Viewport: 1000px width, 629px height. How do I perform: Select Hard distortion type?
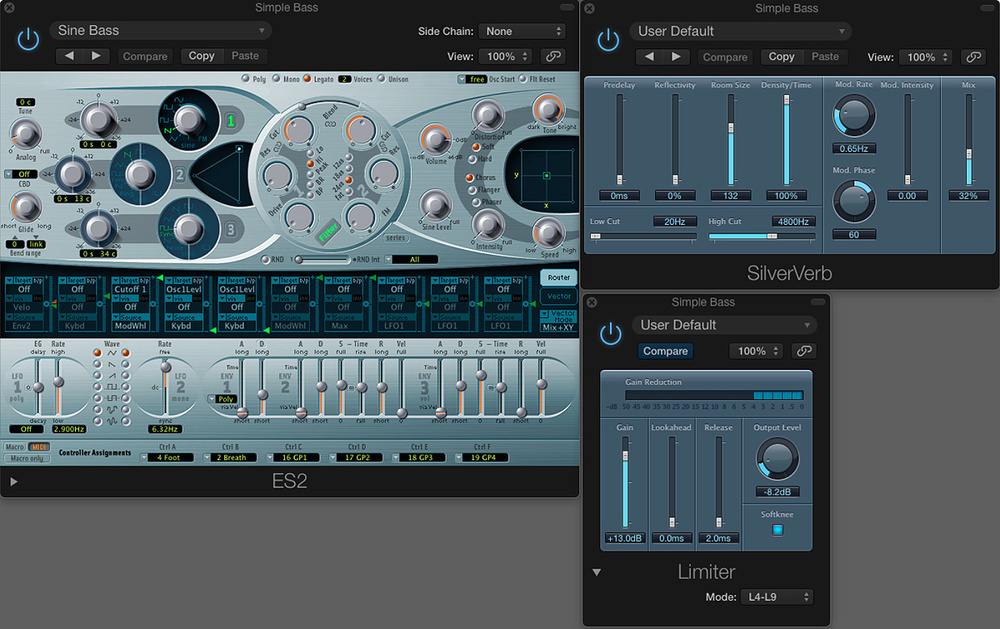tap(473, 159)
